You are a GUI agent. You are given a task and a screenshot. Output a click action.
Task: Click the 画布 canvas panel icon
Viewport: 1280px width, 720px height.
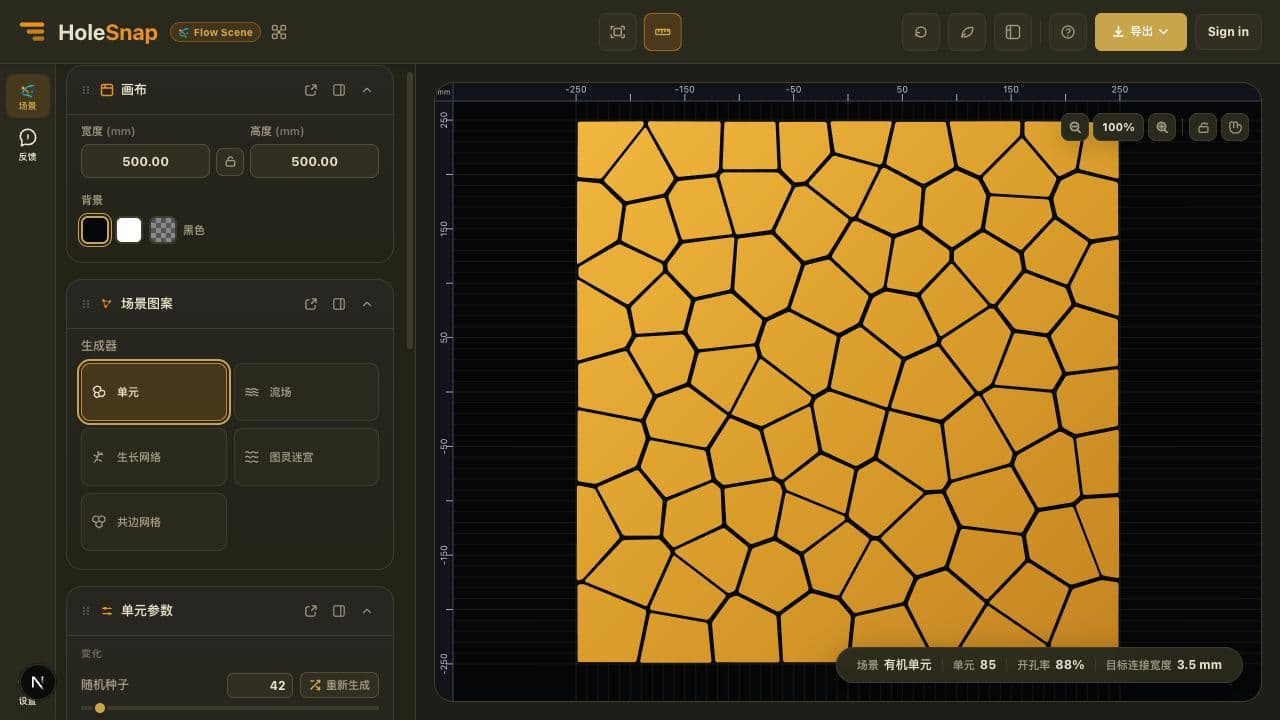107,90
